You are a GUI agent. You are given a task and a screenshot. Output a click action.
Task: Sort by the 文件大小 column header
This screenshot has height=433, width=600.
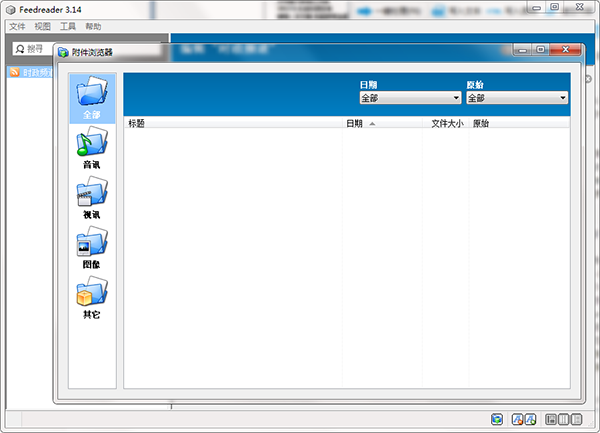pyautogui.click(x=447, y=124)
